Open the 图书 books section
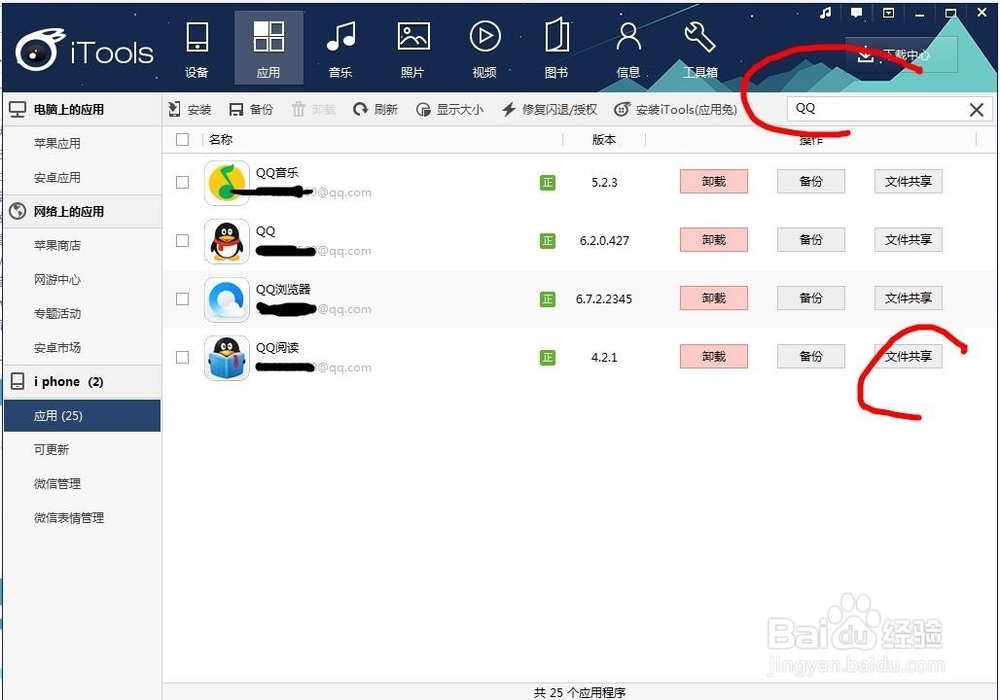The width and height of the screenshot is (1000, 700). [x=557, y=47]
